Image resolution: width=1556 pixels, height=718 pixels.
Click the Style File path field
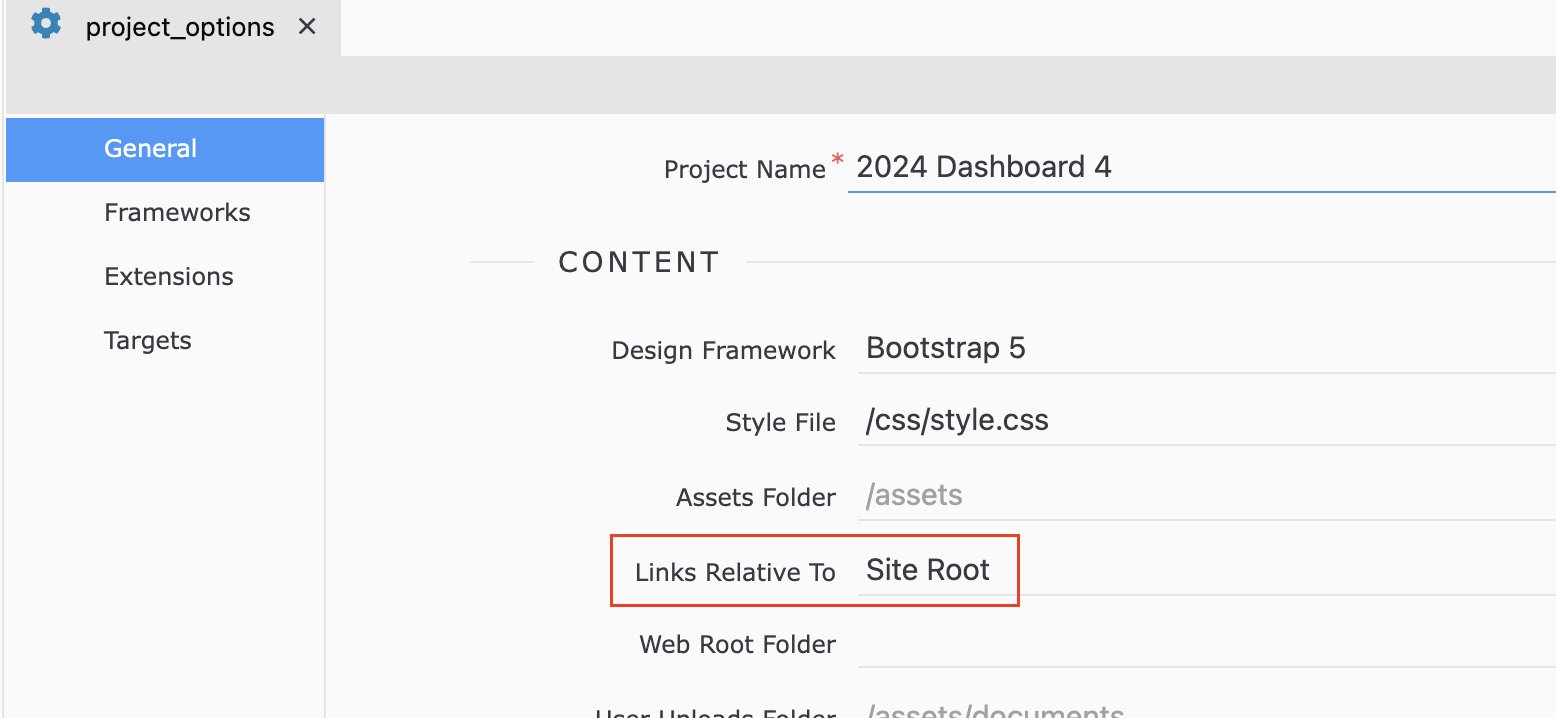pos(1200,420)
